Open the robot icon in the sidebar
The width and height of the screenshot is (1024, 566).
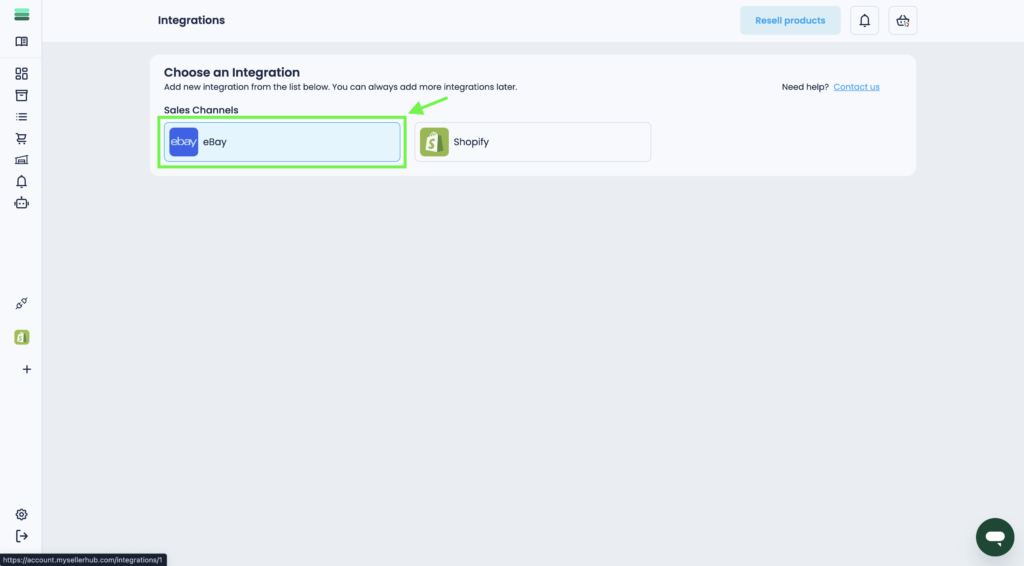[x=21, y=203]
